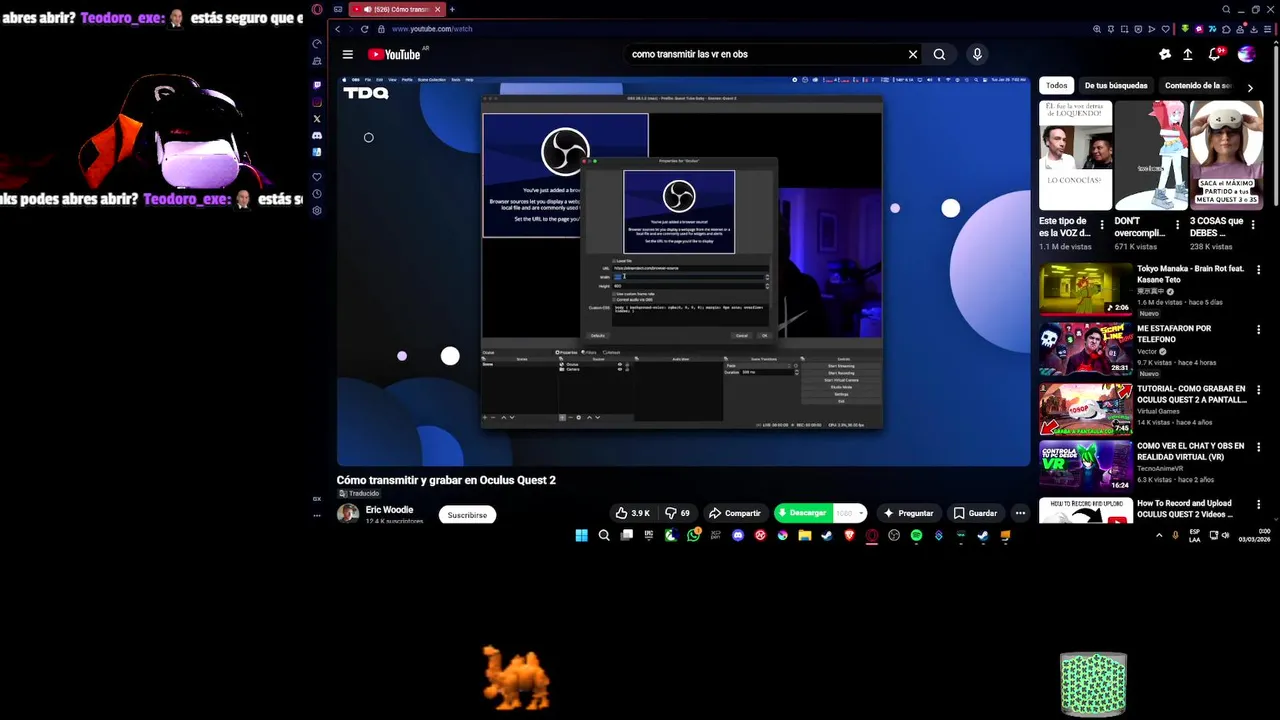
Task: Open options for COMO VER EL CHAT video
Action: (1258, 447)
